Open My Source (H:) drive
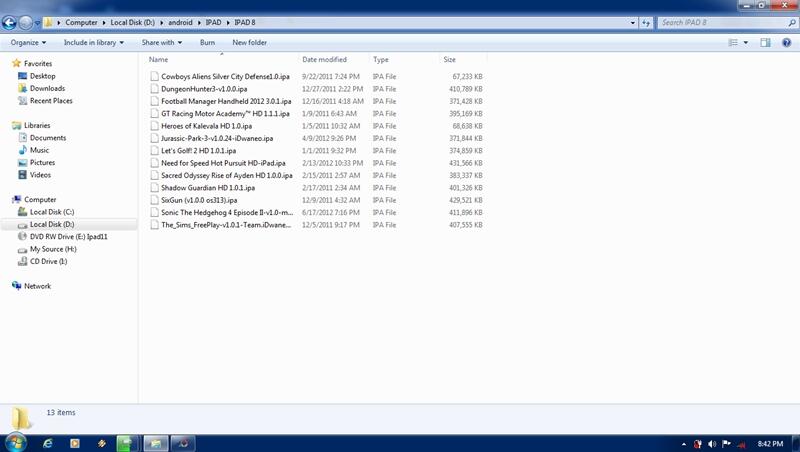Screen dimensions: 800x452 (x=53, y=249)
